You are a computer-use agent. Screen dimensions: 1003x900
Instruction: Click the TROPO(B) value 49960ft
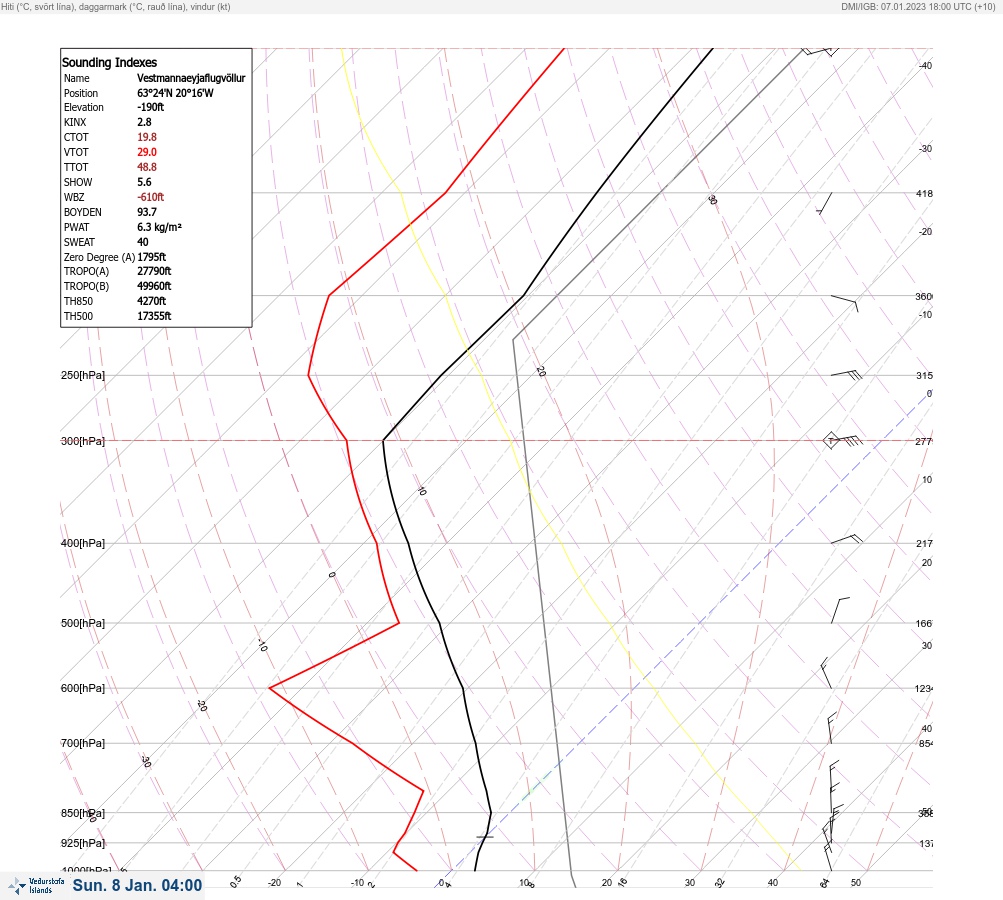coord(154,286)
